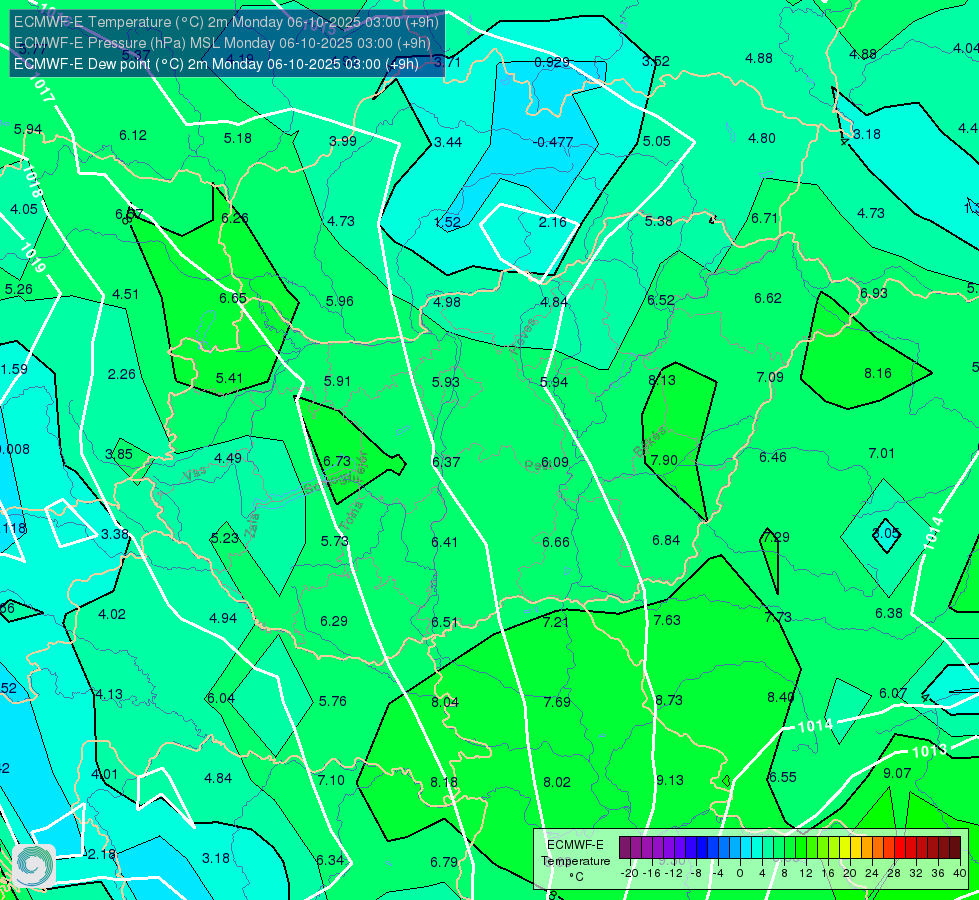Screen dimensions: 979x900
Task: Click the 5.91 temperature value
Action: pyautogui.click(x=337, y=381)
